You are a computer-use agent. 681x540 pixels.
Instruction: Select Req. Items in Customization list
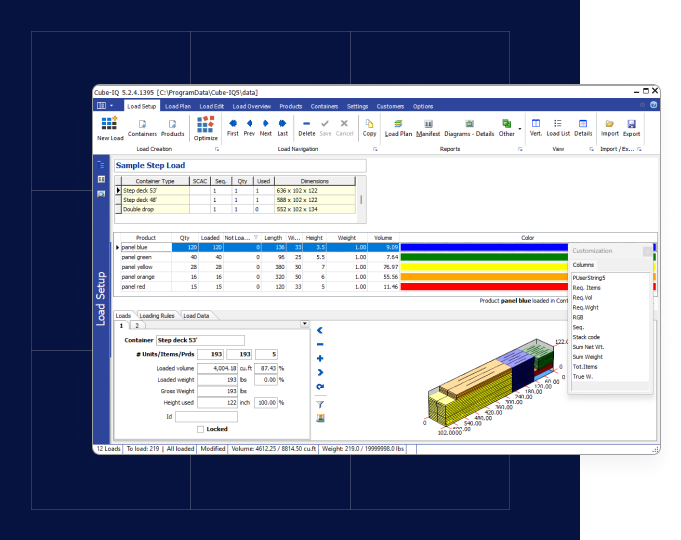tap(586, 288)
